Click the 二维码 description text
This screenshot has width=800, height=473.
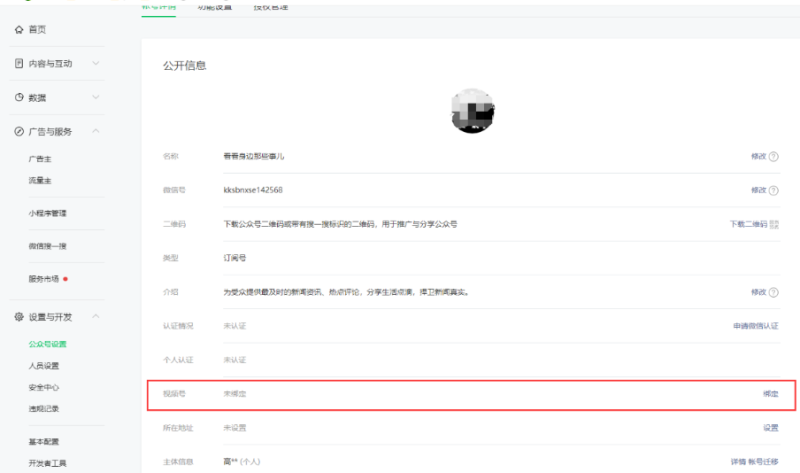pyautogui.click(x=340, y=225)
